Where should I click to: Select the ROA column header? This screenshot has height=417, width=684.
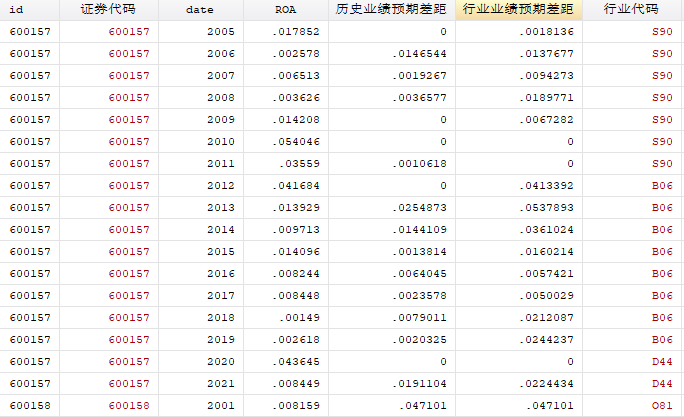pyautogui.click(x=285, y=9)
